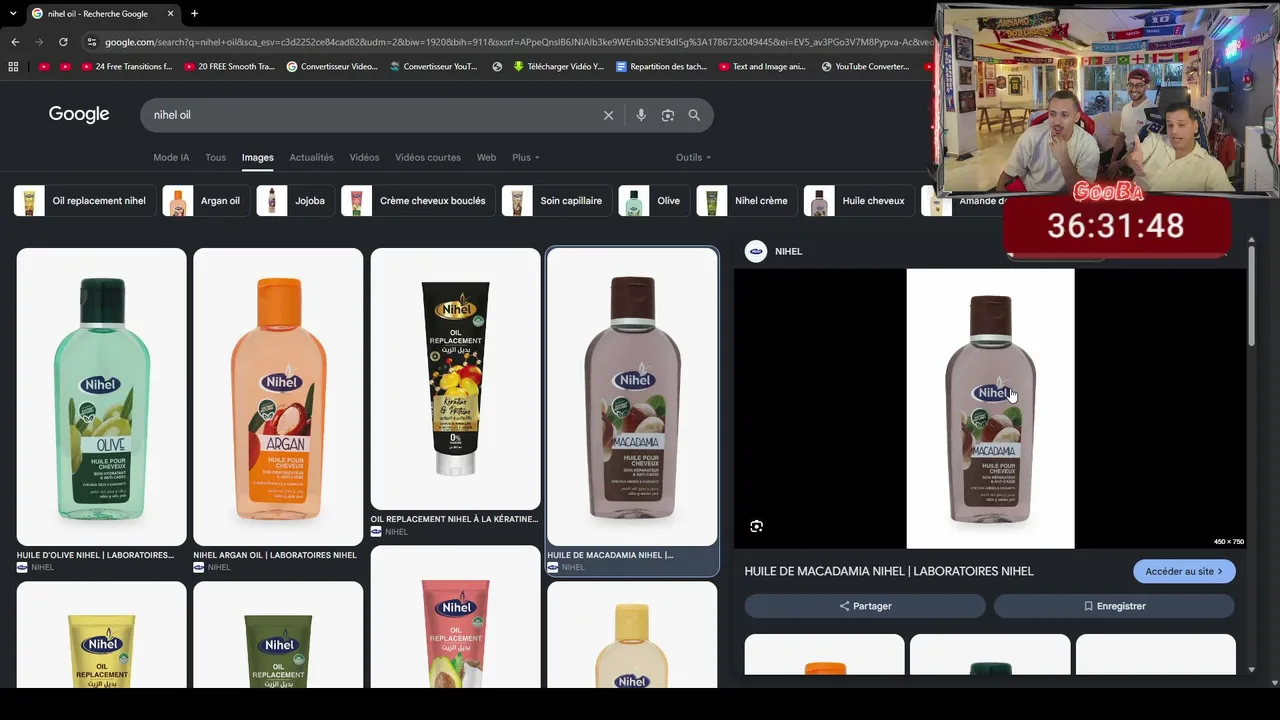Open 'HUILE D'OLIVE NIHEL | LABORATOIRES...' title
This screenshot has width=1280, height=720.
(x=95, y=555)
